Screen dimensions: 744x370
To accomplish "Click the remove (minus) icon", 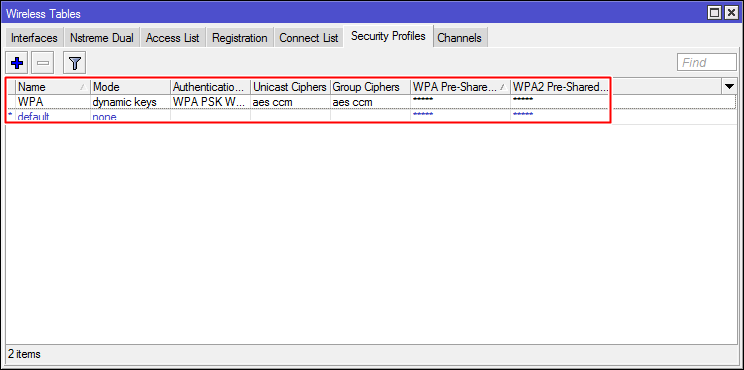I will click(43, 62).
